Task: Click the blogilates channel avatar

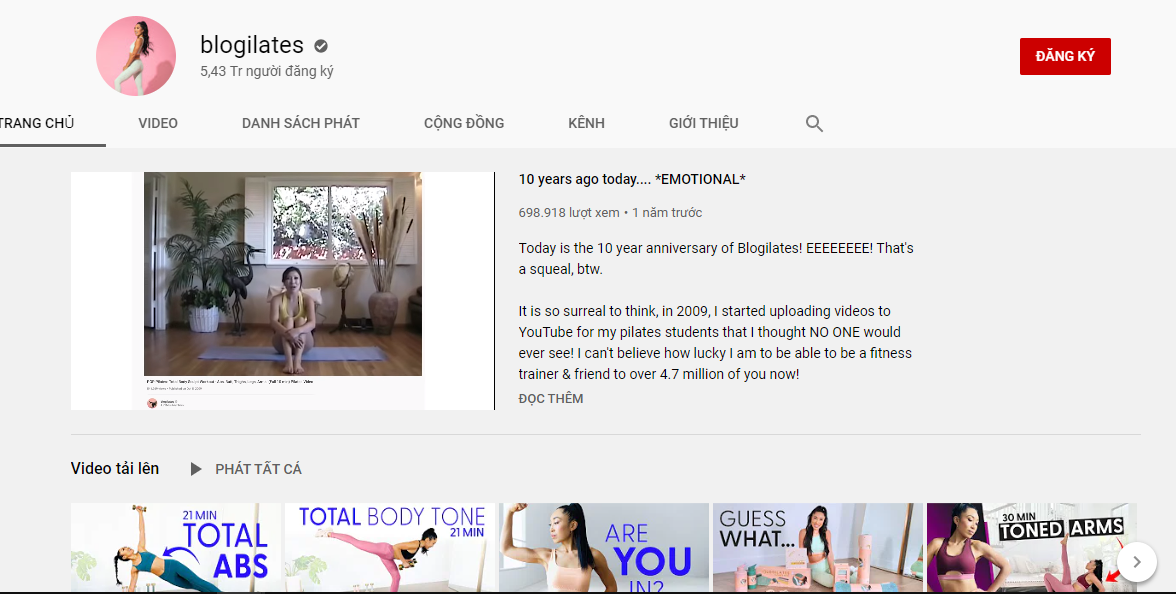Action: (136, 56)
